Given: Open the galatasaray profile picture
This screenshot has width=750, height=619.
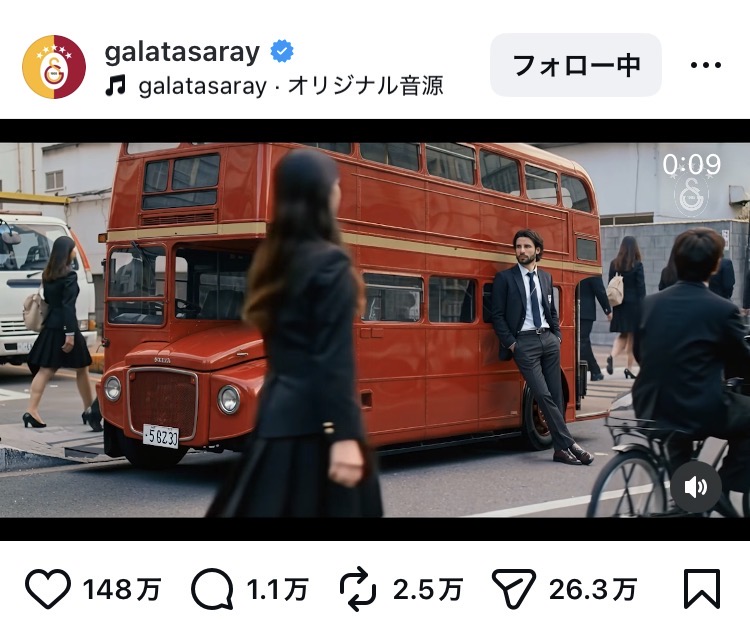Looking at the screenshot, I should (54, 66).
